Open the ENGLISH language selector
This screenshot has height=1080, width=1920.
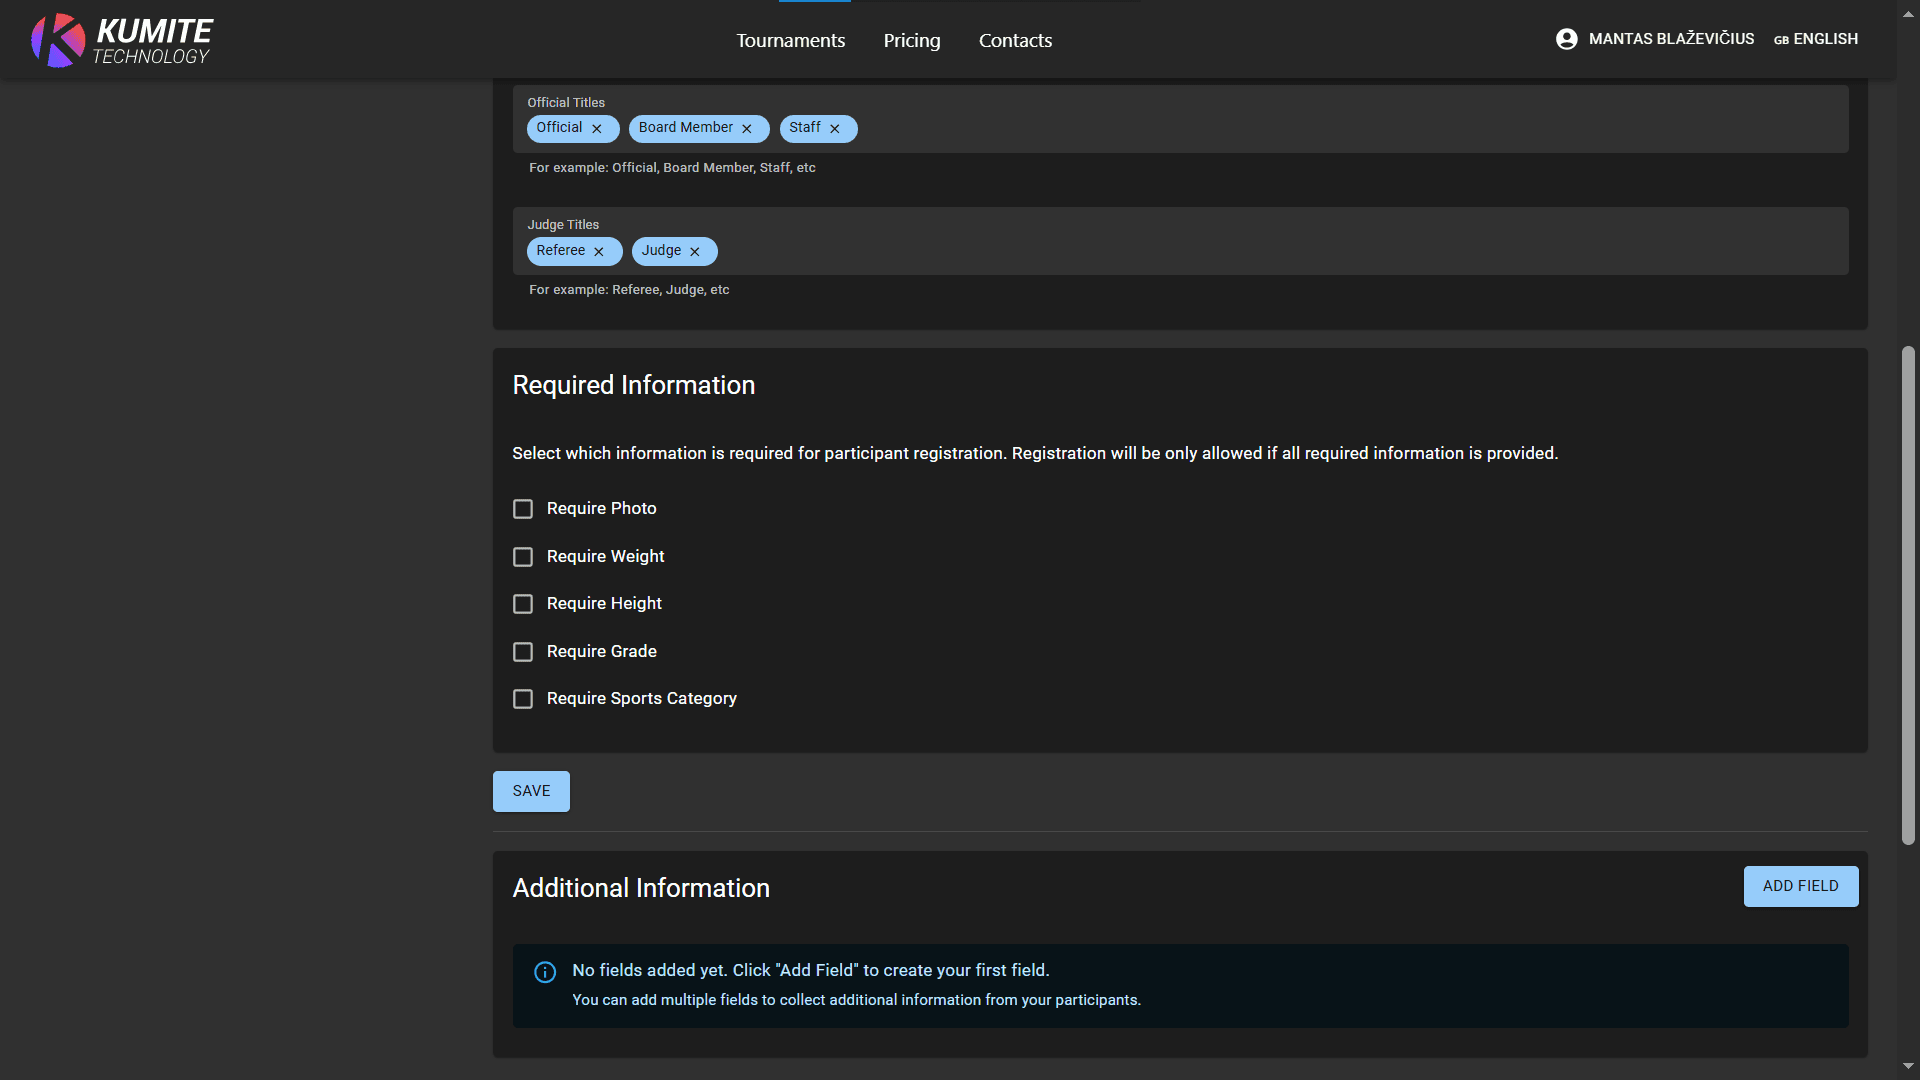tap(1825, 39)
